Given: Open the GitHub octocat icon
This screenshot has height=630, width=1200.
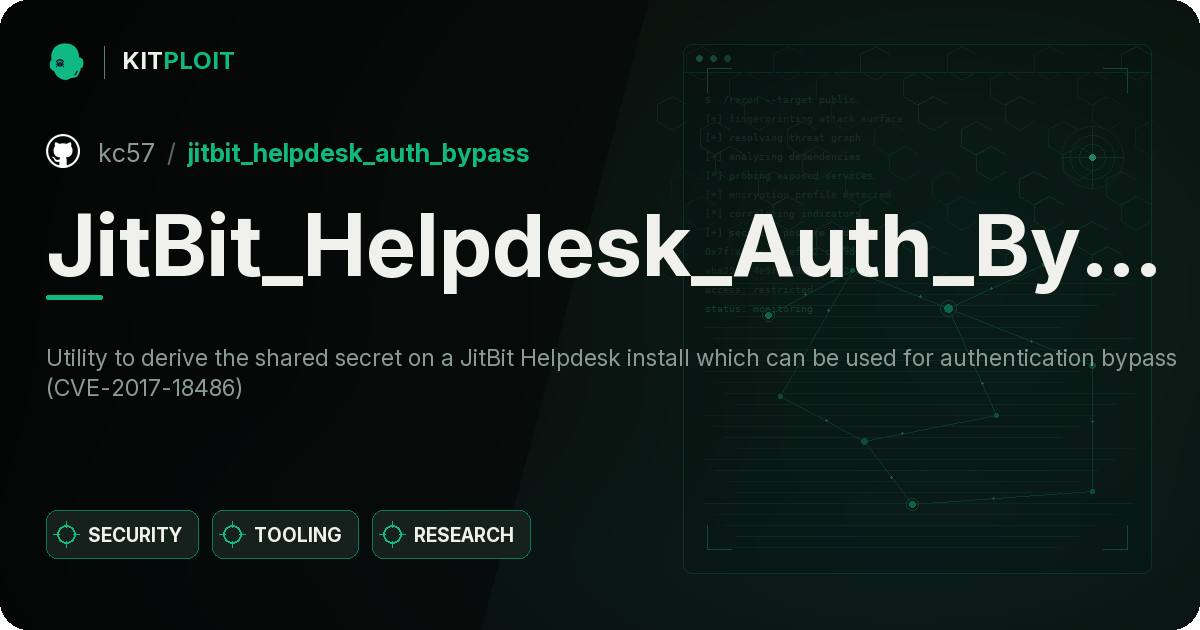Looking at the screenshot, I should point(63,152).
